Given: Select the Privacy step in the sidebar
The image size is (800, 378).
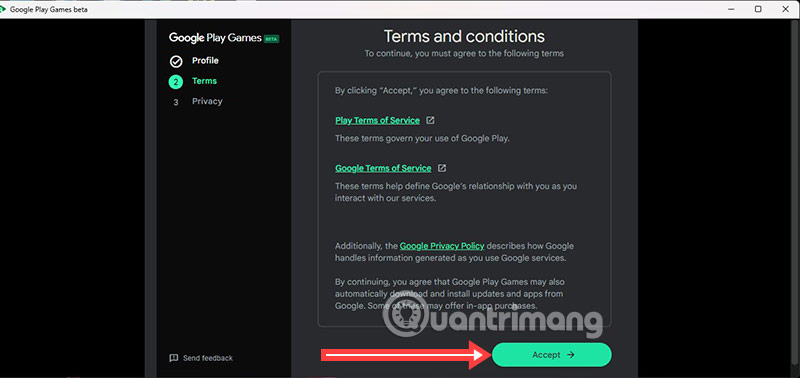Looking at the screenshot, I should click(x=207, y=102).
